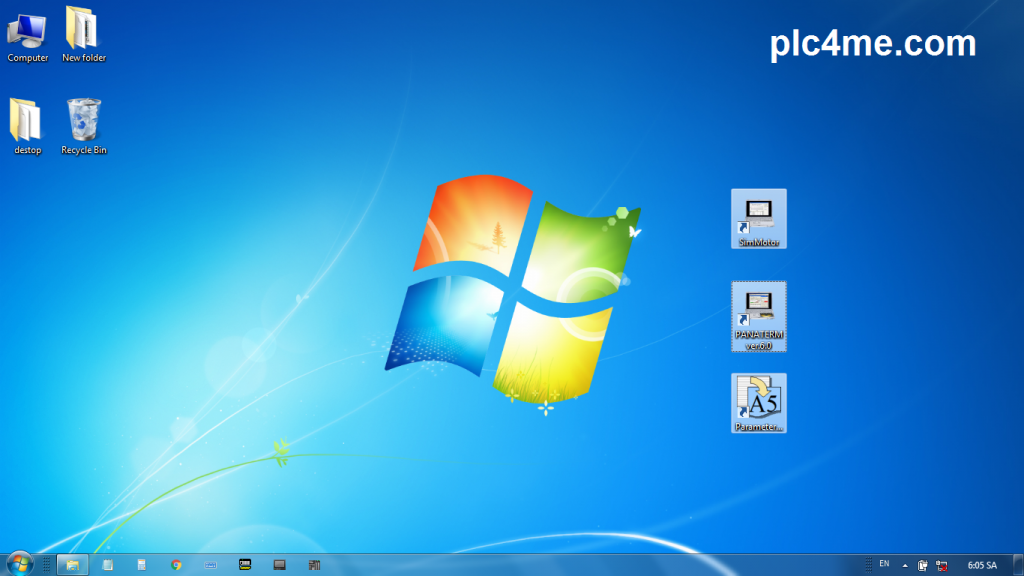The image size is (1024, 576).
Task: Click the Show desktop button strip
Action: tap(1019, 565)
